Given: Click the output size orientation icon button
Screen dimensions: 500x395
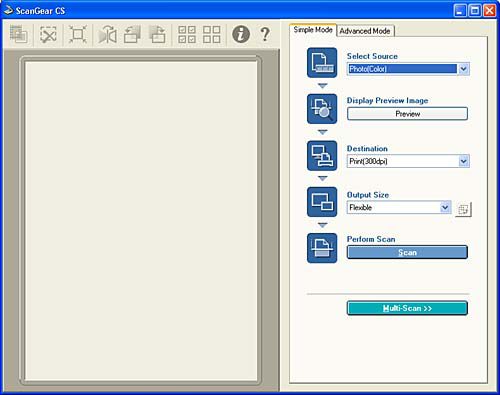Looking at the screenshot, I should [x=463, y=209].
